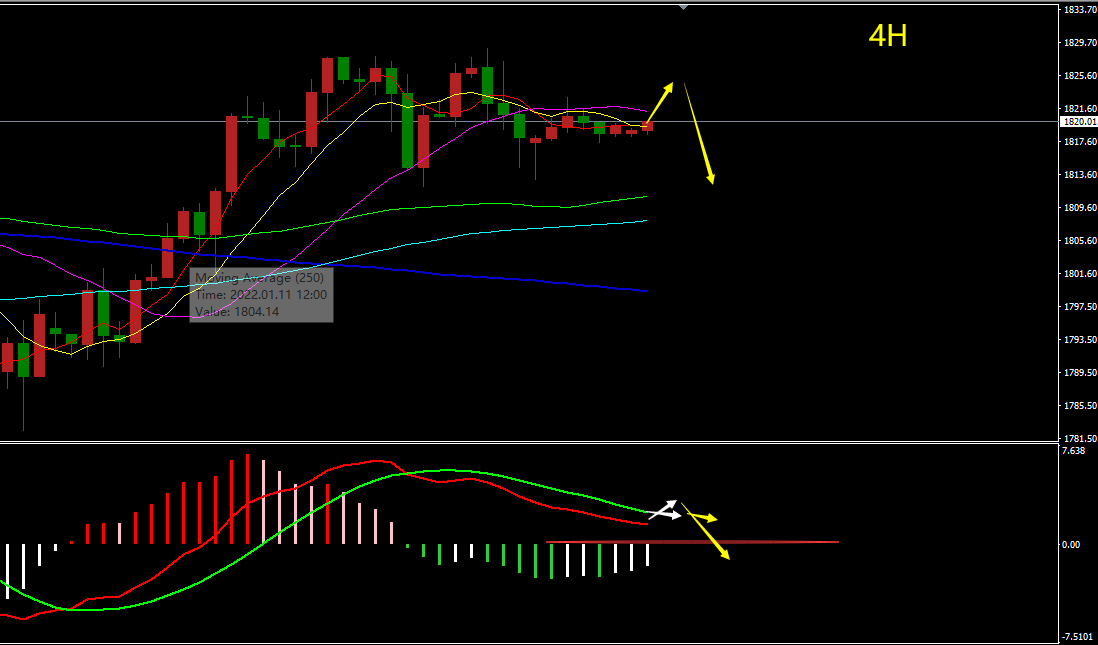This screenshot has width=1098, height=645.
Task: Click the 1789.50 price scale value
Action: click(x=1079, y=373)
